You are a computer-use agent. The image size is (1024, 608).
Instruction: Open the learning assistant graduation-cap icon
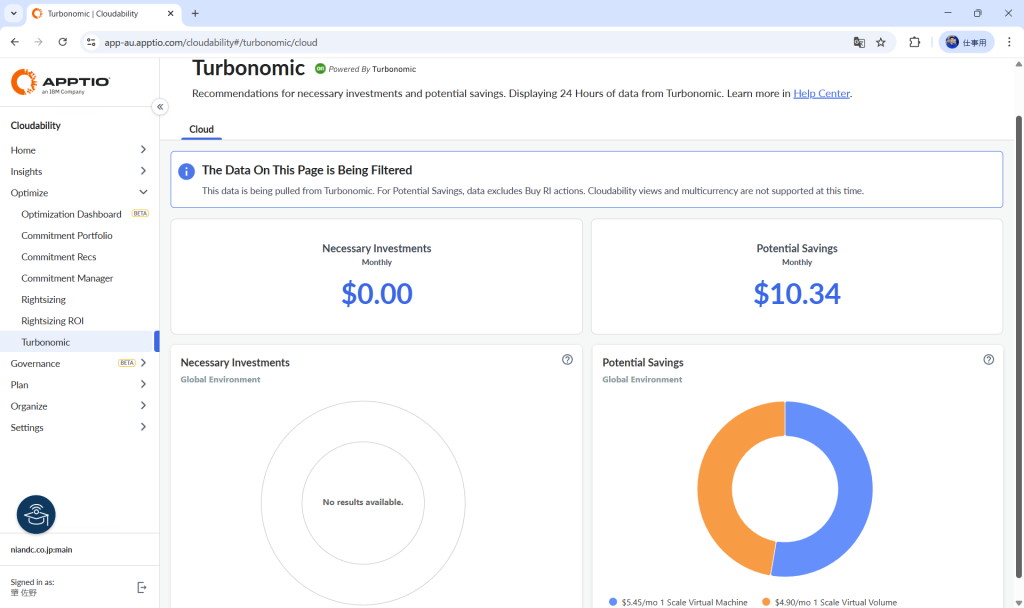point(36,515)
